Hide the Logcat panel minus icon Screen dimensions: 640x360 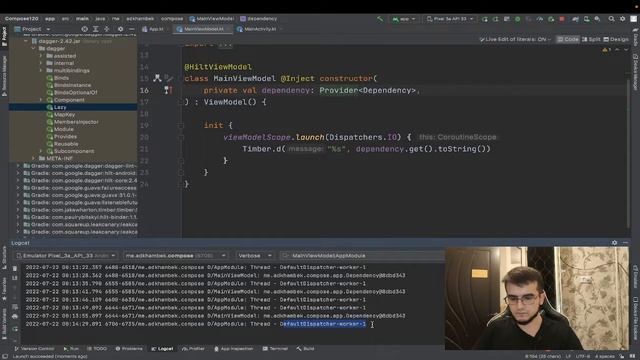coord(625,242)
